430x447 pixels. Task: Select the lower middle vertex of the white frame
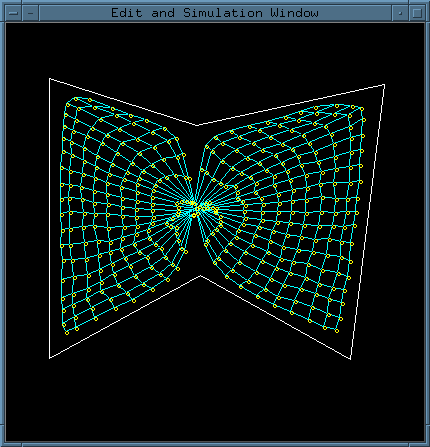click(x=200, y=276)
